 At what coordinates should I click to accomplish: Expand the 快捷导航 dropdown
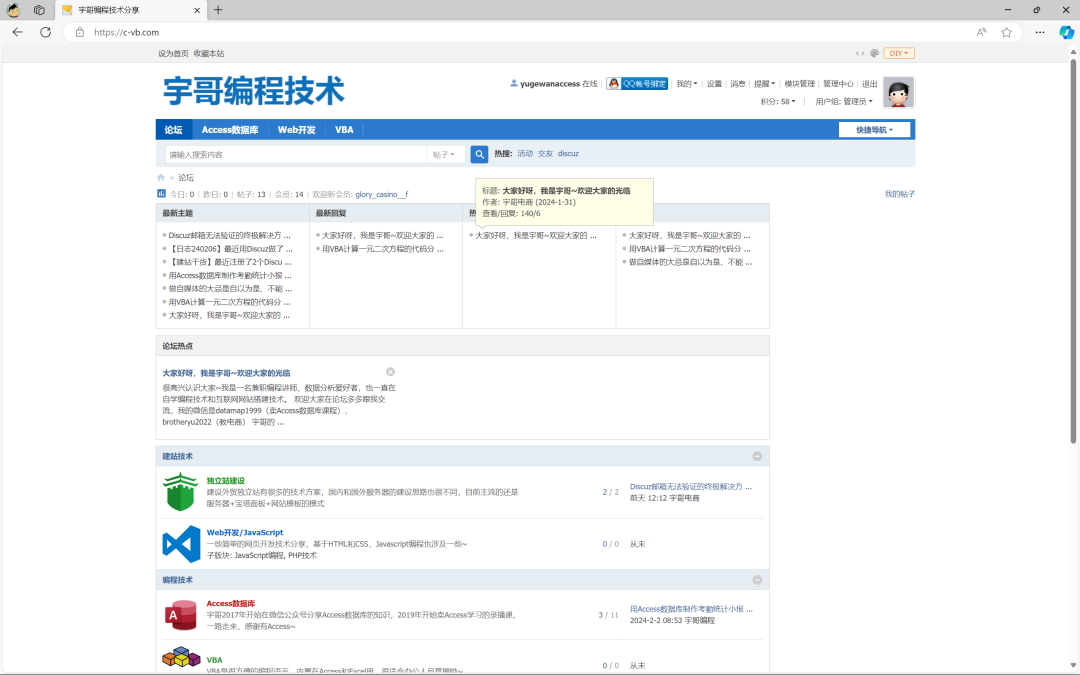[x=875, y=130]
